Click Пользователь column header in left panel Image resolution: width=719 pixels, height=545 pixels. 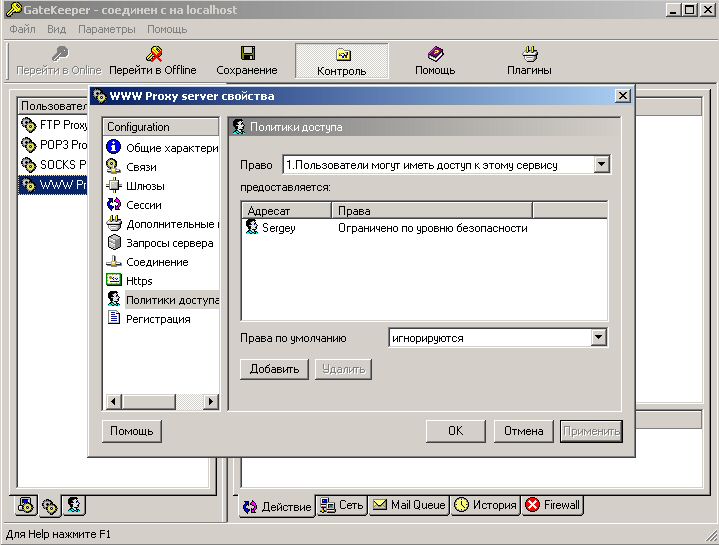click(x=54, y=106)
